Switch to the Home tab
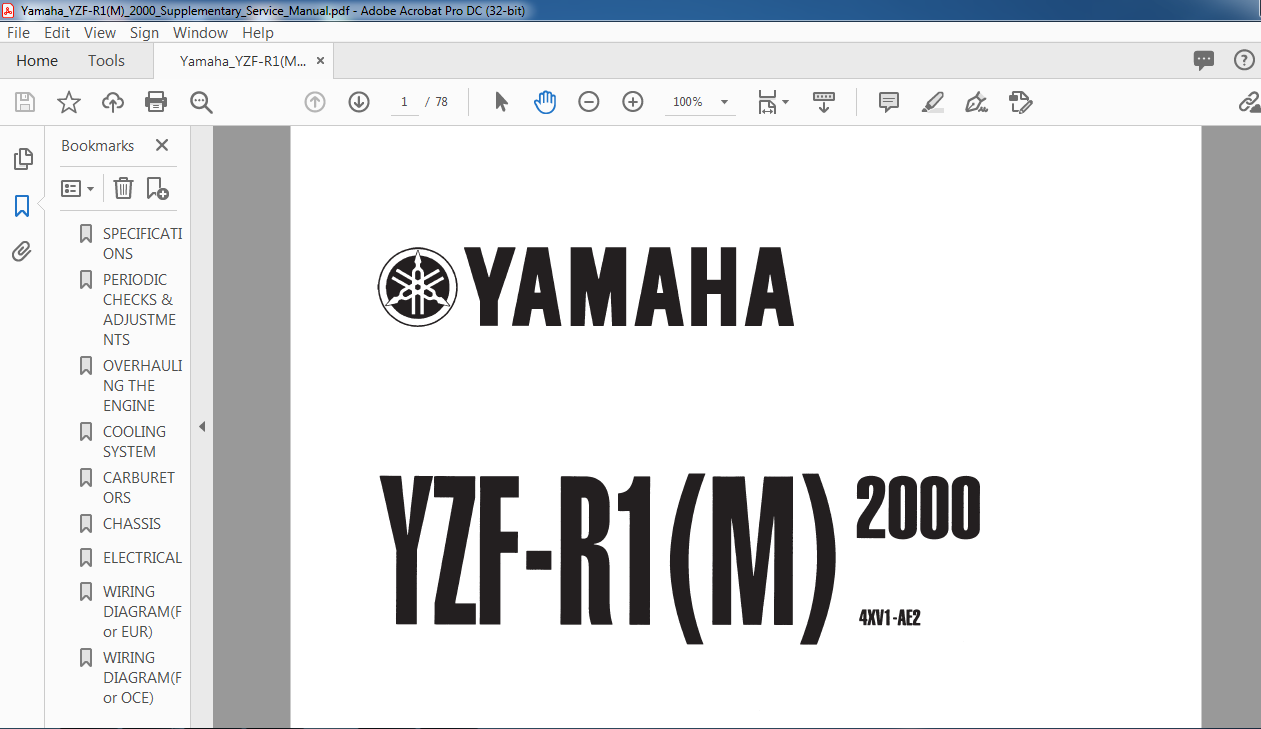 [x=37, y=61]
